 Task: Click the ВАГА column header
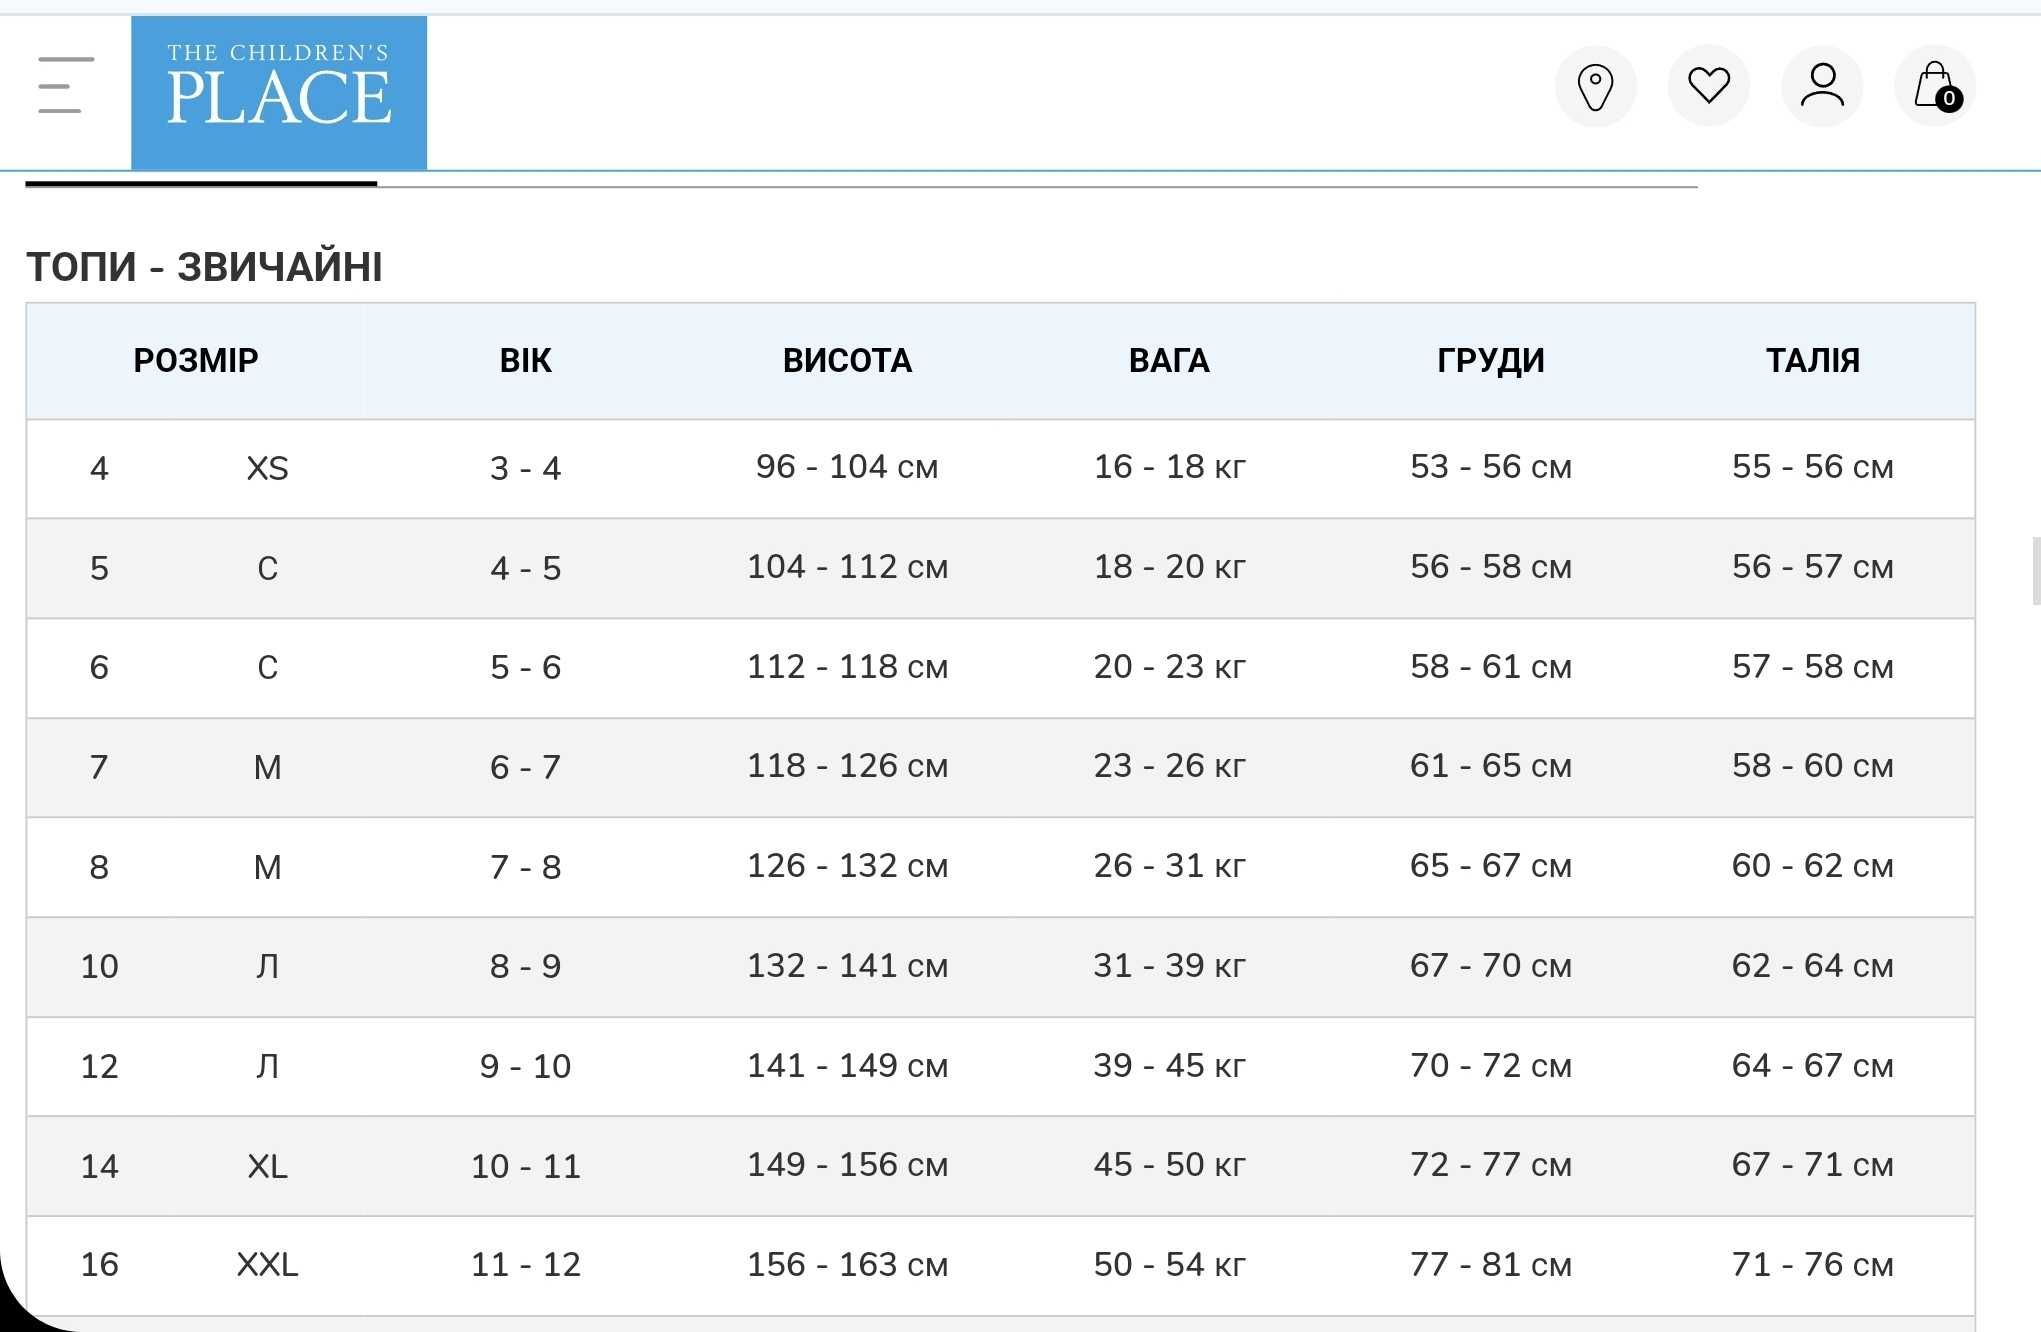(1169, 360)
